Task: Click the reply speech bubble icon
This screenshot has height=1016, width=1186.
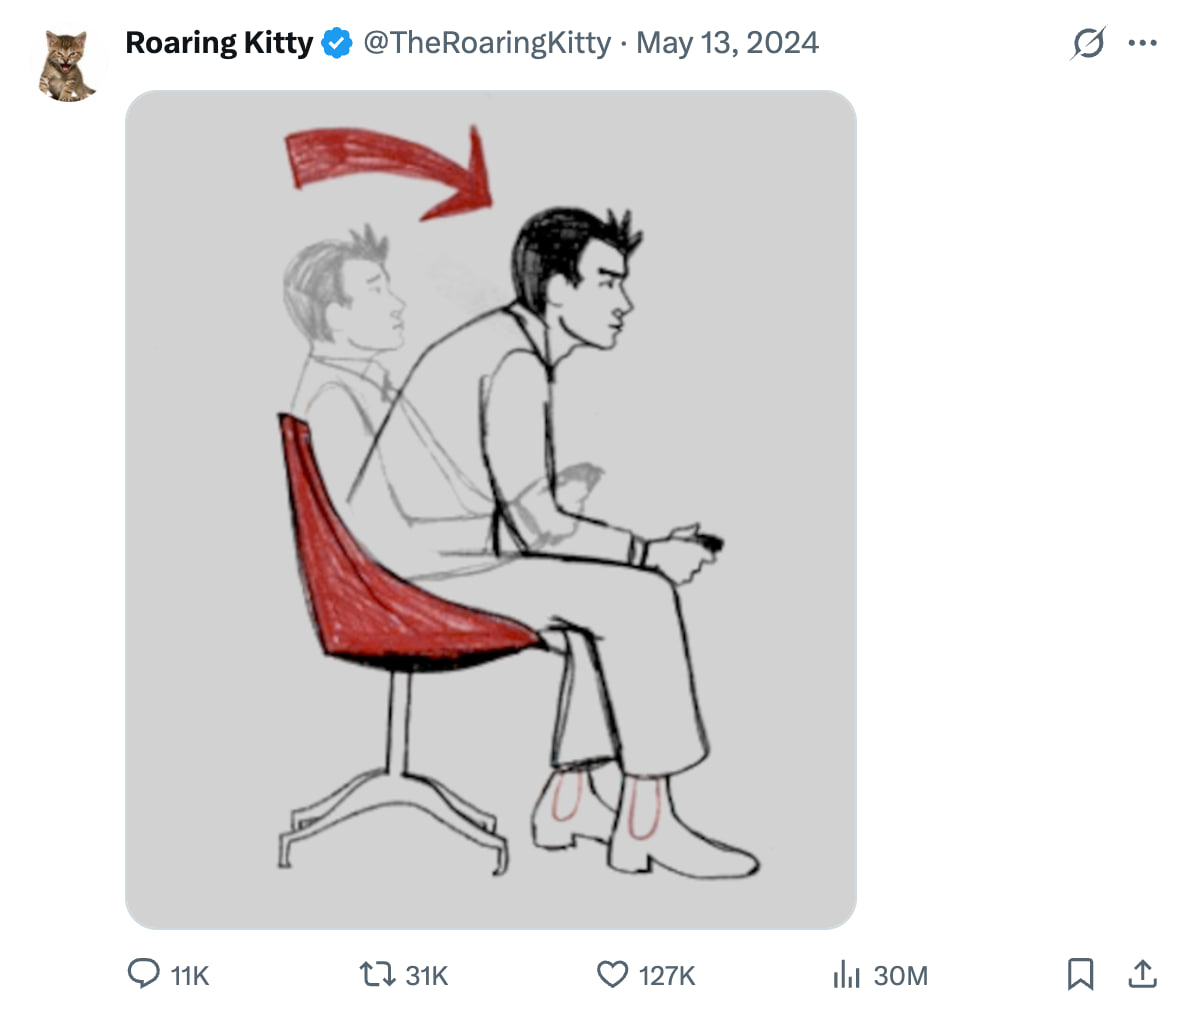Action: [x=144, y=974]
